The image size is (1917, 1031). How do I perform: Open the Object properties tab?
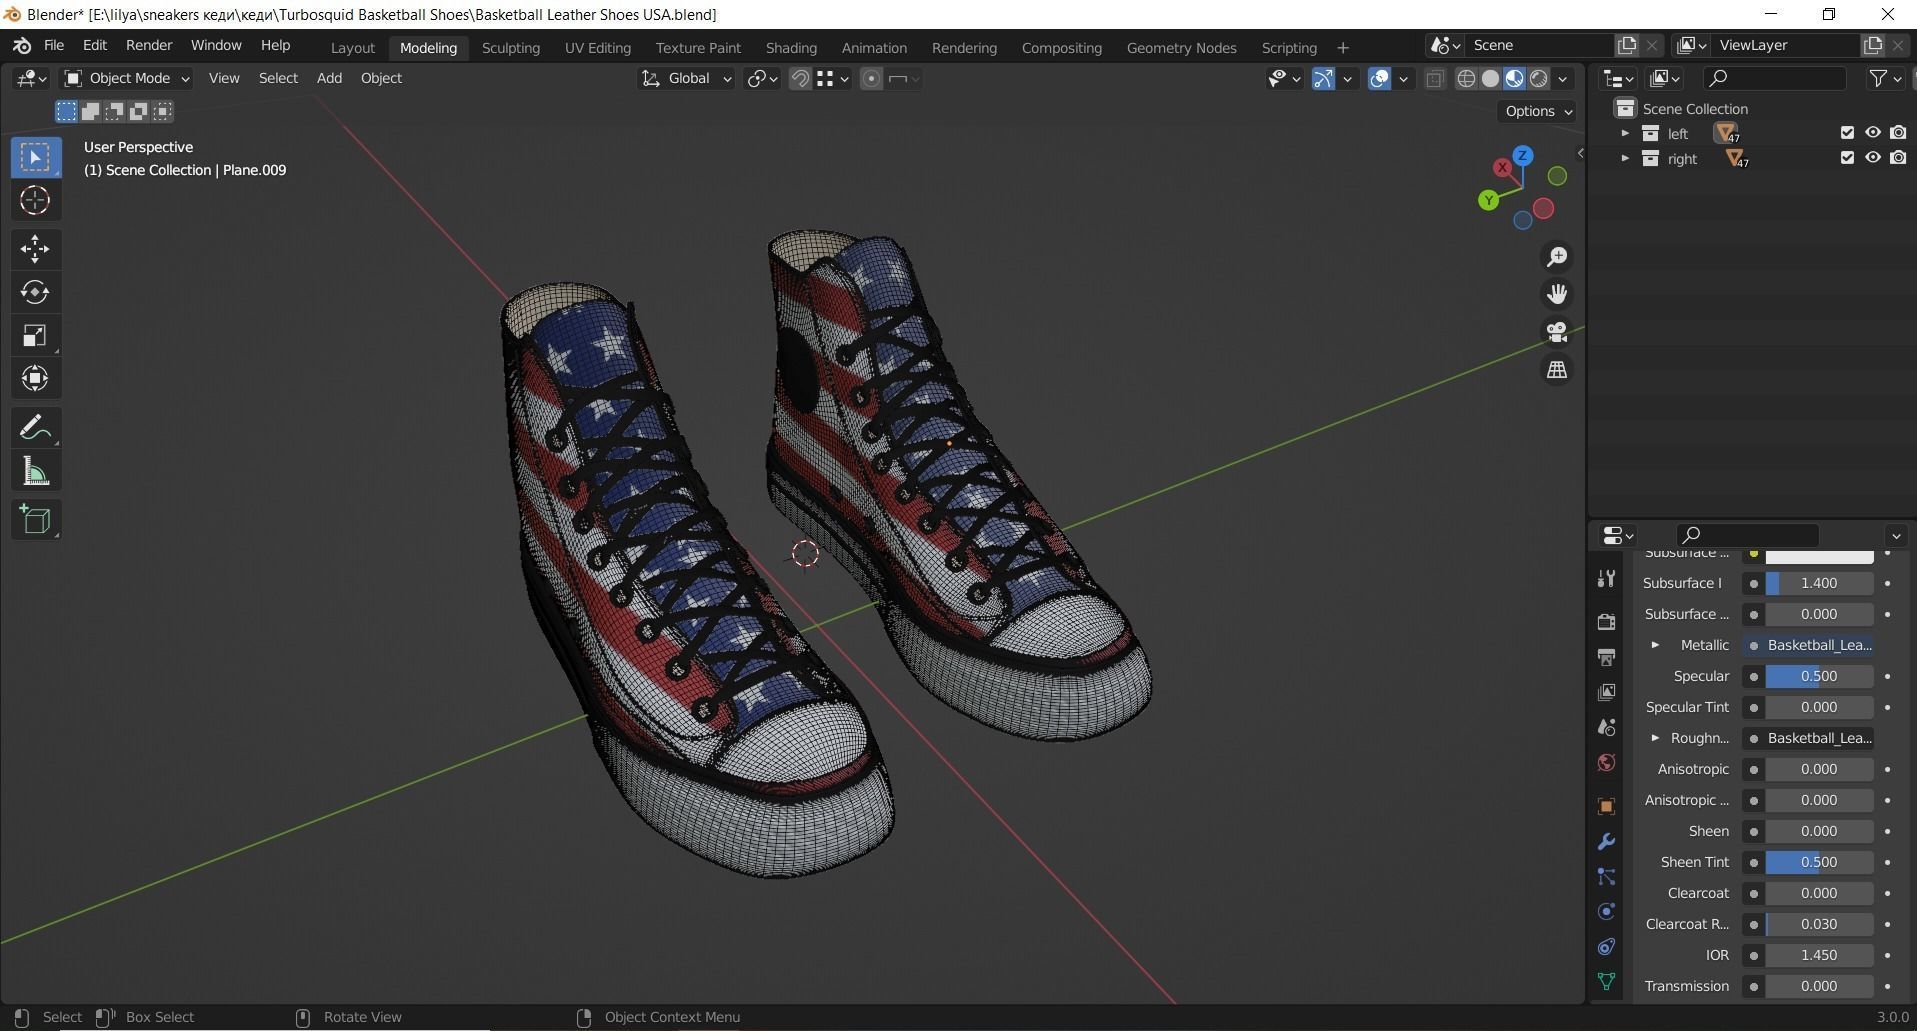1606,806
